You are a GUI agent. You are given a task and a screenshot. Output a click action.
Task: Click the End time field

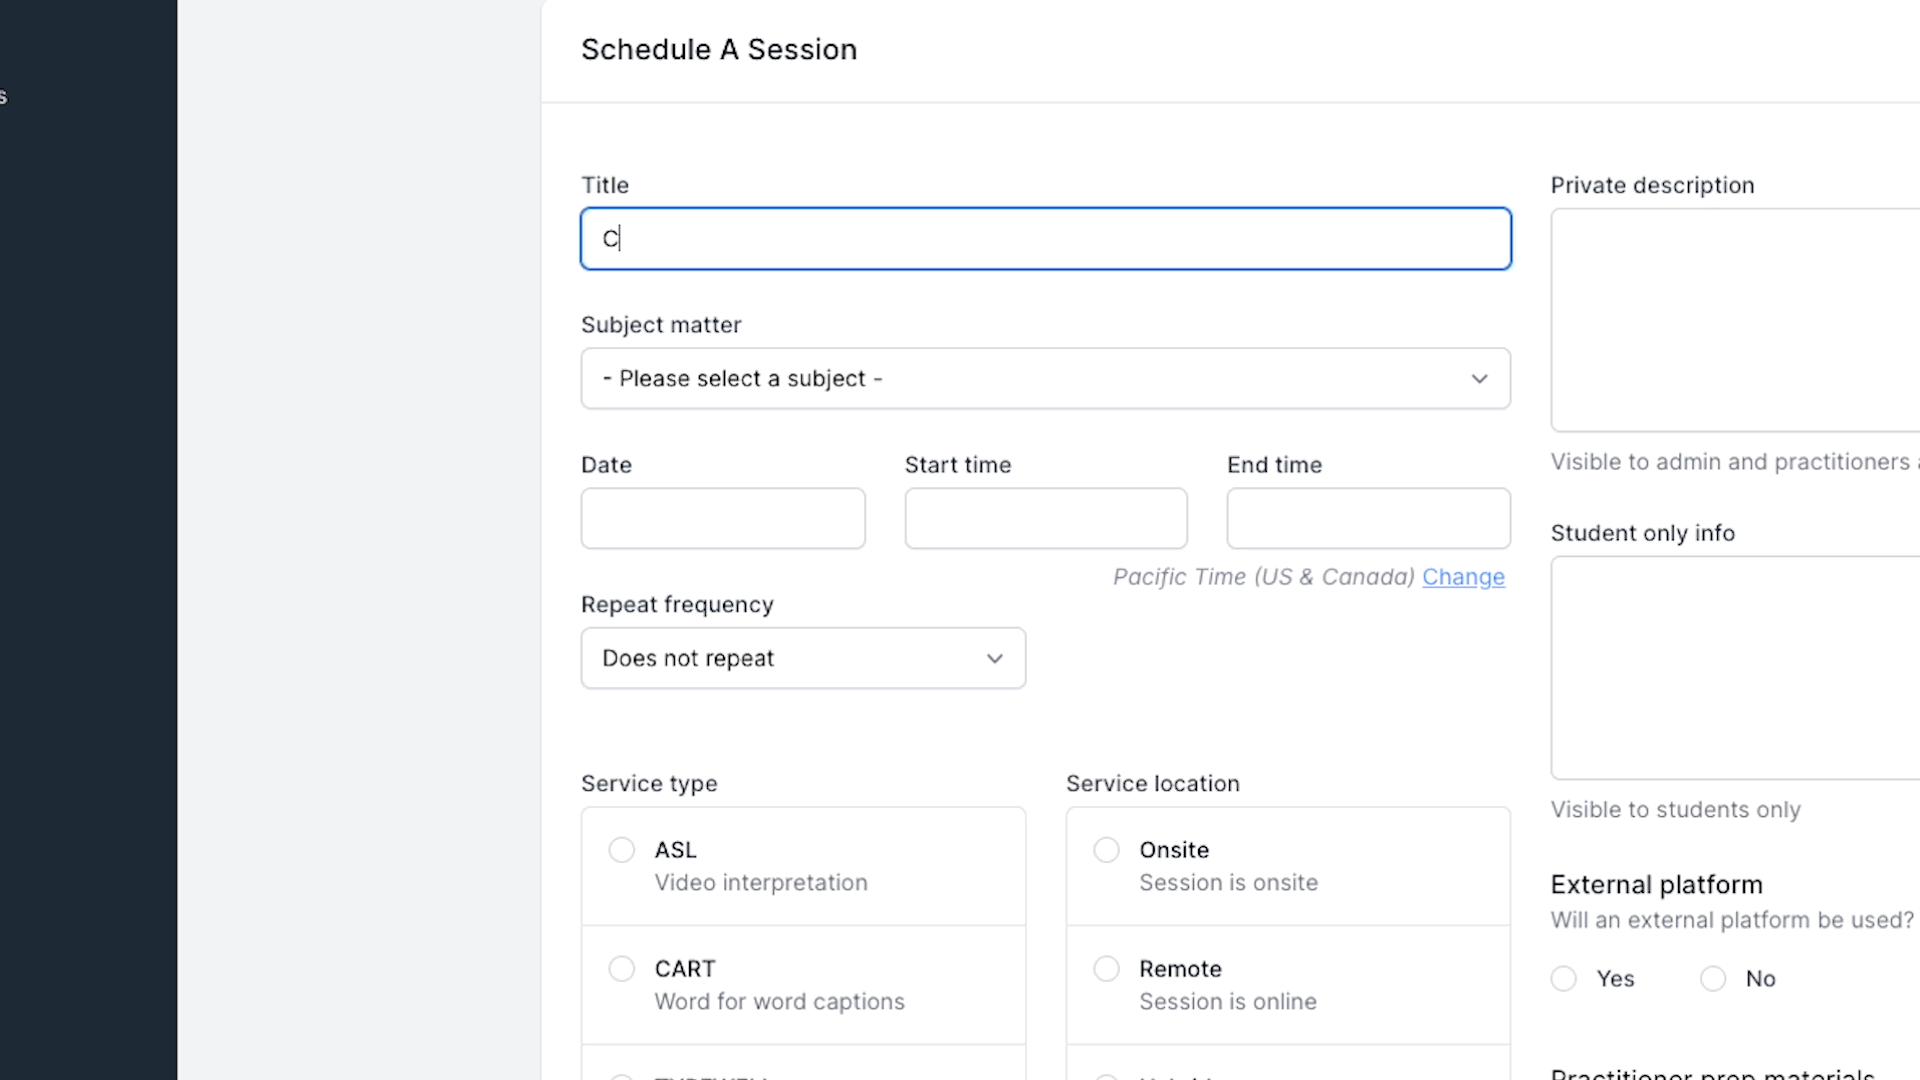pos(1368,518)
